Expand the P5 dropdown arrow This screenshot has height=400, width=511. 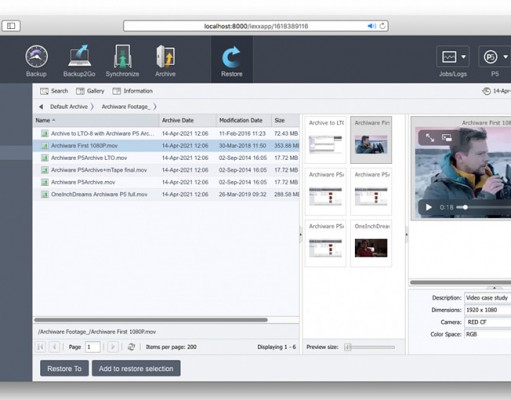[505, 57]
